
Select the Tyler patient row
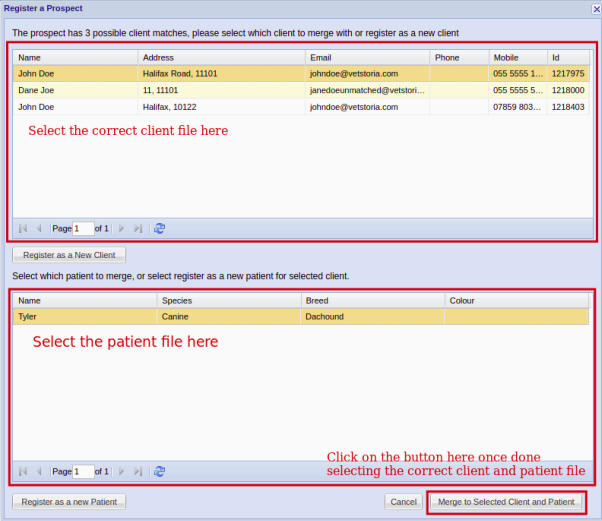(x=301, y=317)
